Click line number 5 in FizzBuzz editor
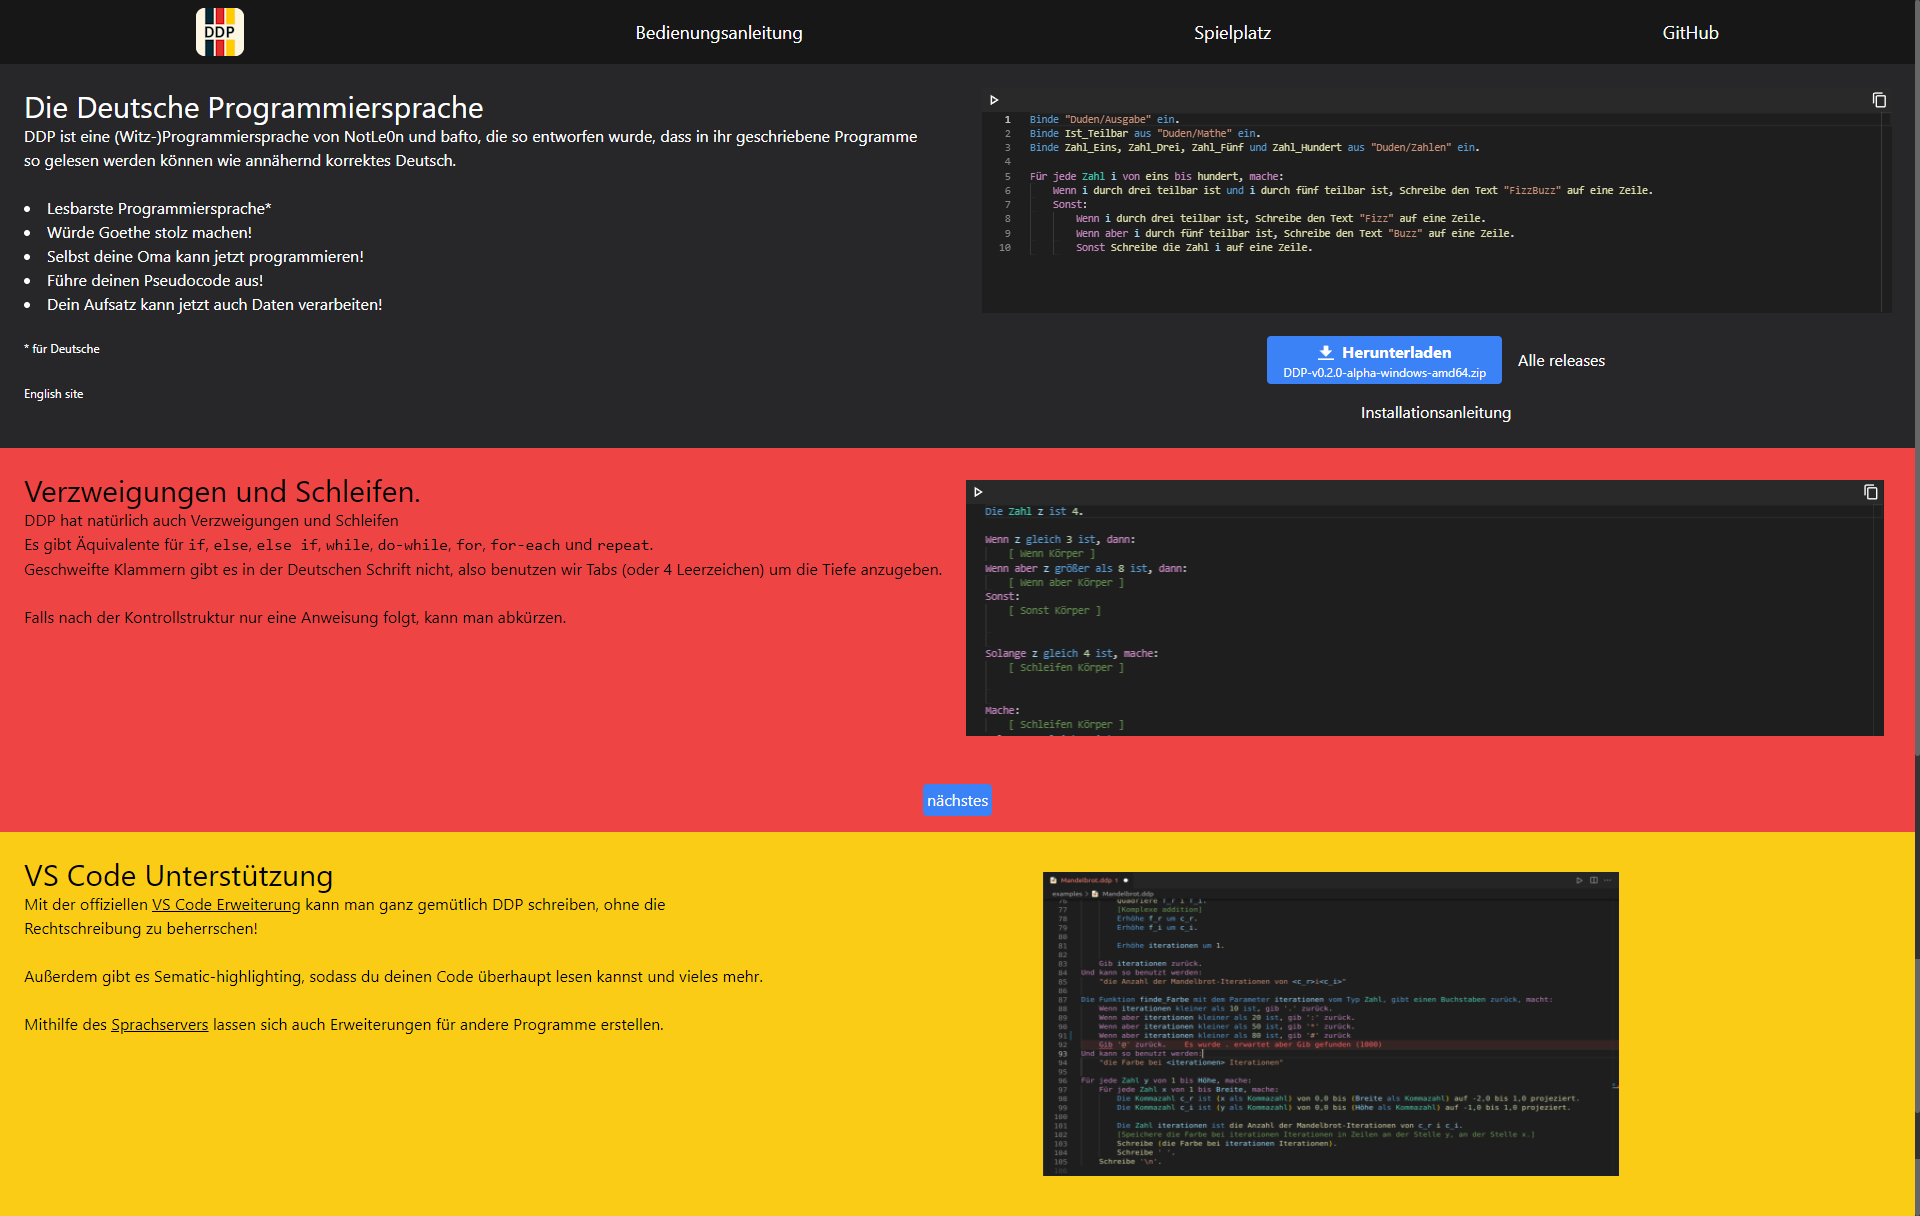Screen dimensions: 1920x1216 [1007, 176]
